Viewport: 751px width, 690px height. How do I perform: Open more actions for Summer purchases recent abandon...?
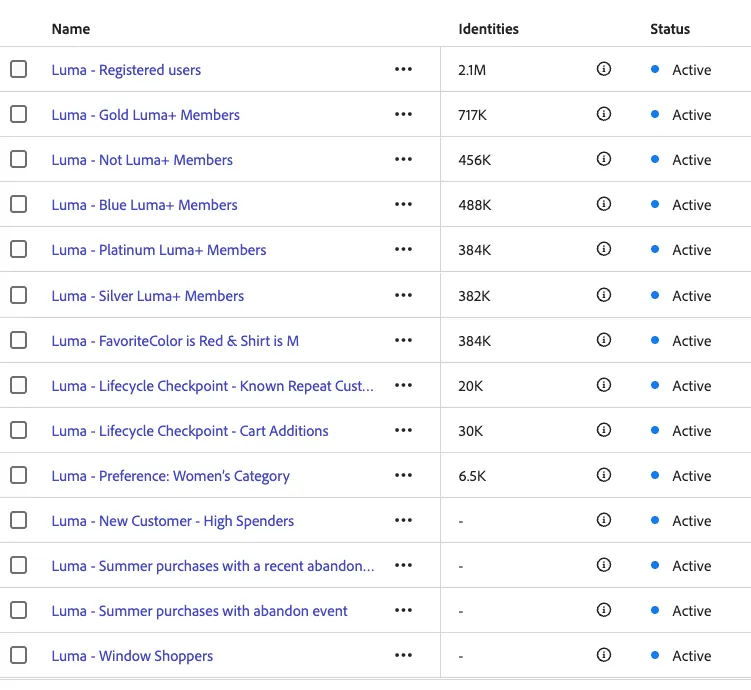pyautogui.click(x=403, y=566)
